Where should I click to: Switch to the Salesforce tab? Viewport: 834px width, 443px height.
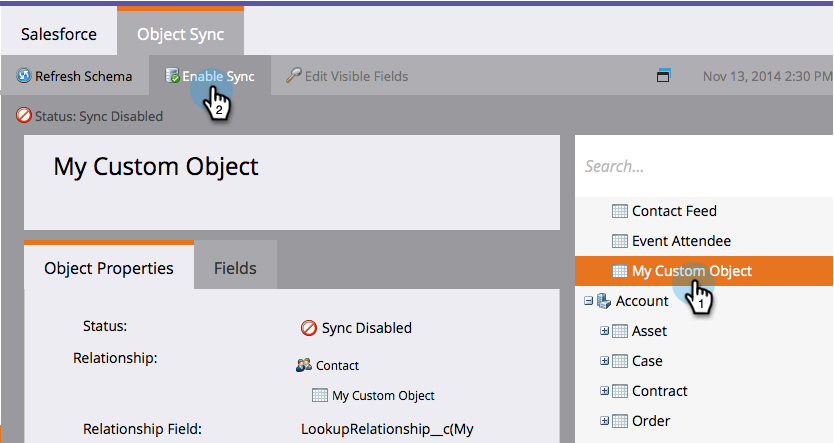(59, 34)
